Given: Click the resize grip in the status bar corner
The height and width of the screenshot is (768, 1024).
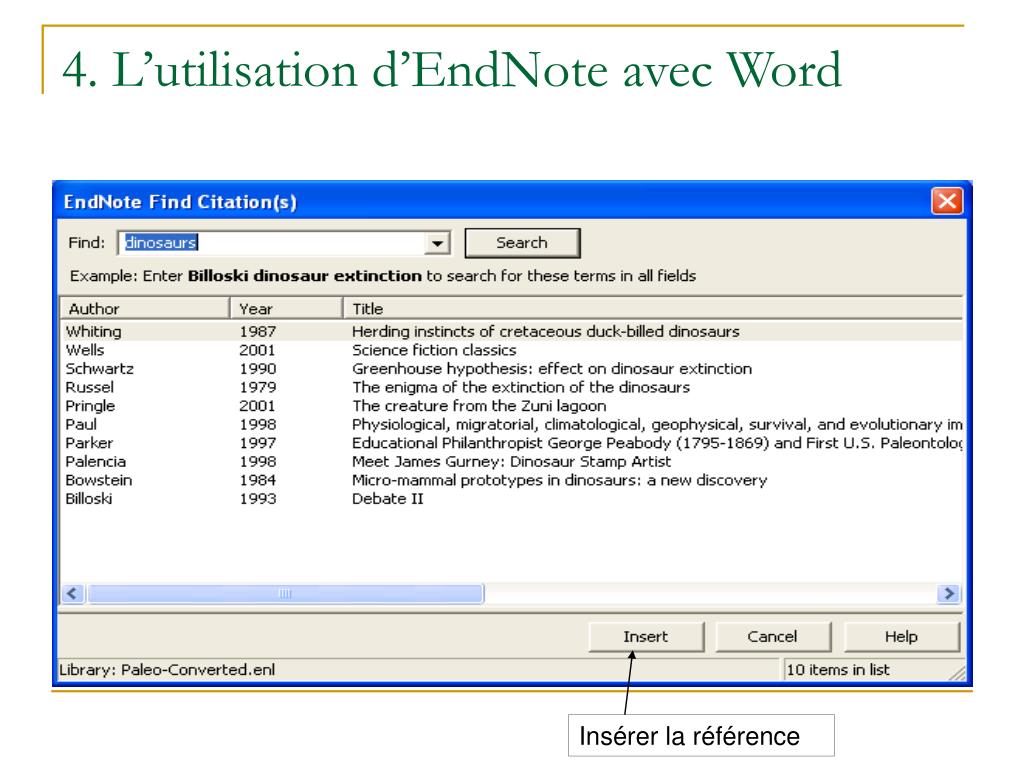Looking at the screenshot, I should tap(957, 673).
